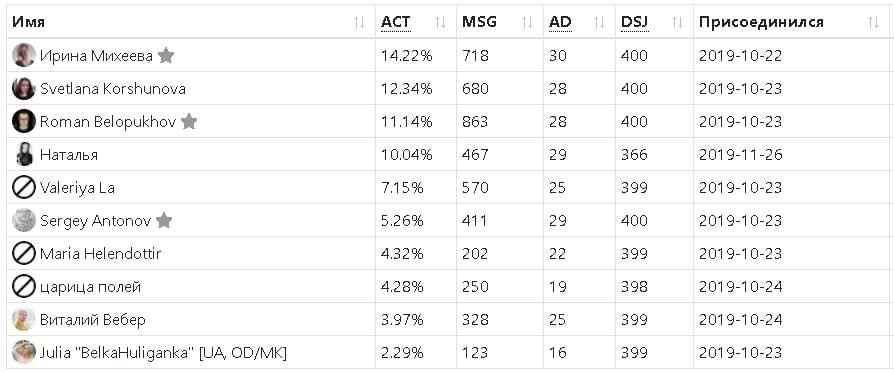
Task: Click the star icon next to Ирина Михеева
Action: pyautogui.click(x=166, y=55)
